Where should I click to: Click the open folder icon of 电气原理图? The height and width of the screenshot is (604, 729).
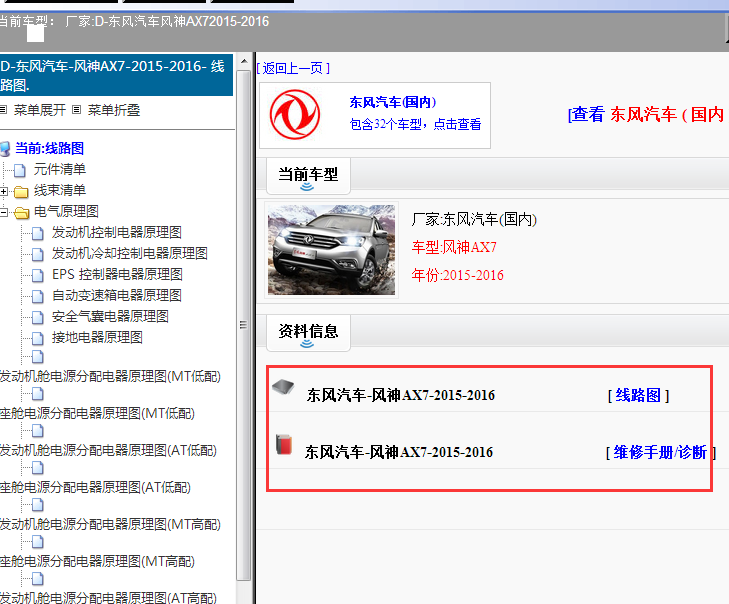click(x=21, y=212)
